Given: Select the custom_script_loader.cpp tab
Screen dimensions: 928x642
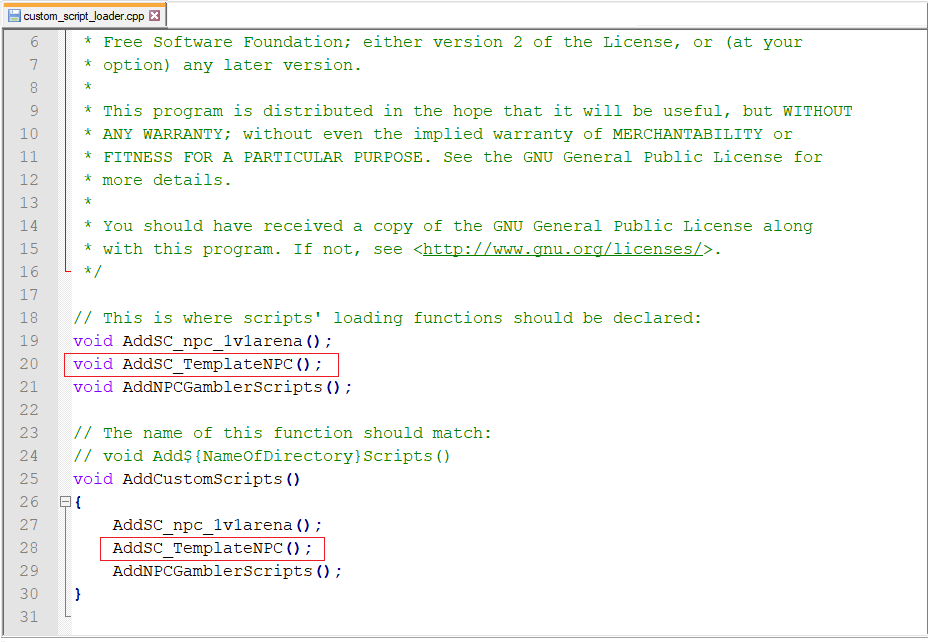Looking at the screenshot, I should pyautogui.click(x=85, y=16).
